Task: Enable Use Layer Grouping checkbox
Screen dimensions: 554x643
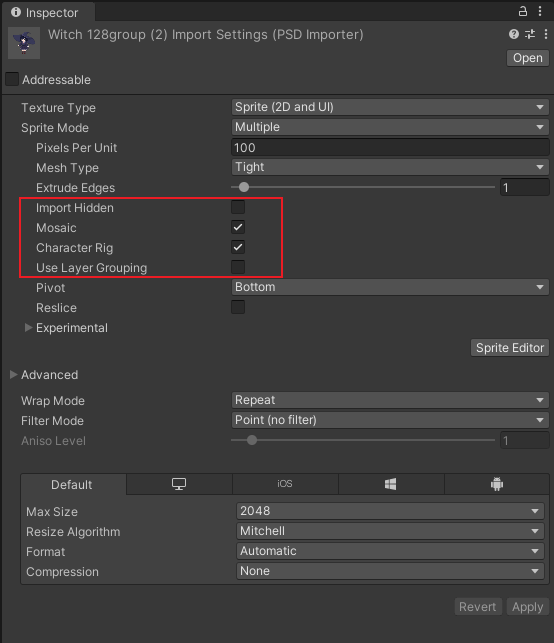Action: [238, 267]
